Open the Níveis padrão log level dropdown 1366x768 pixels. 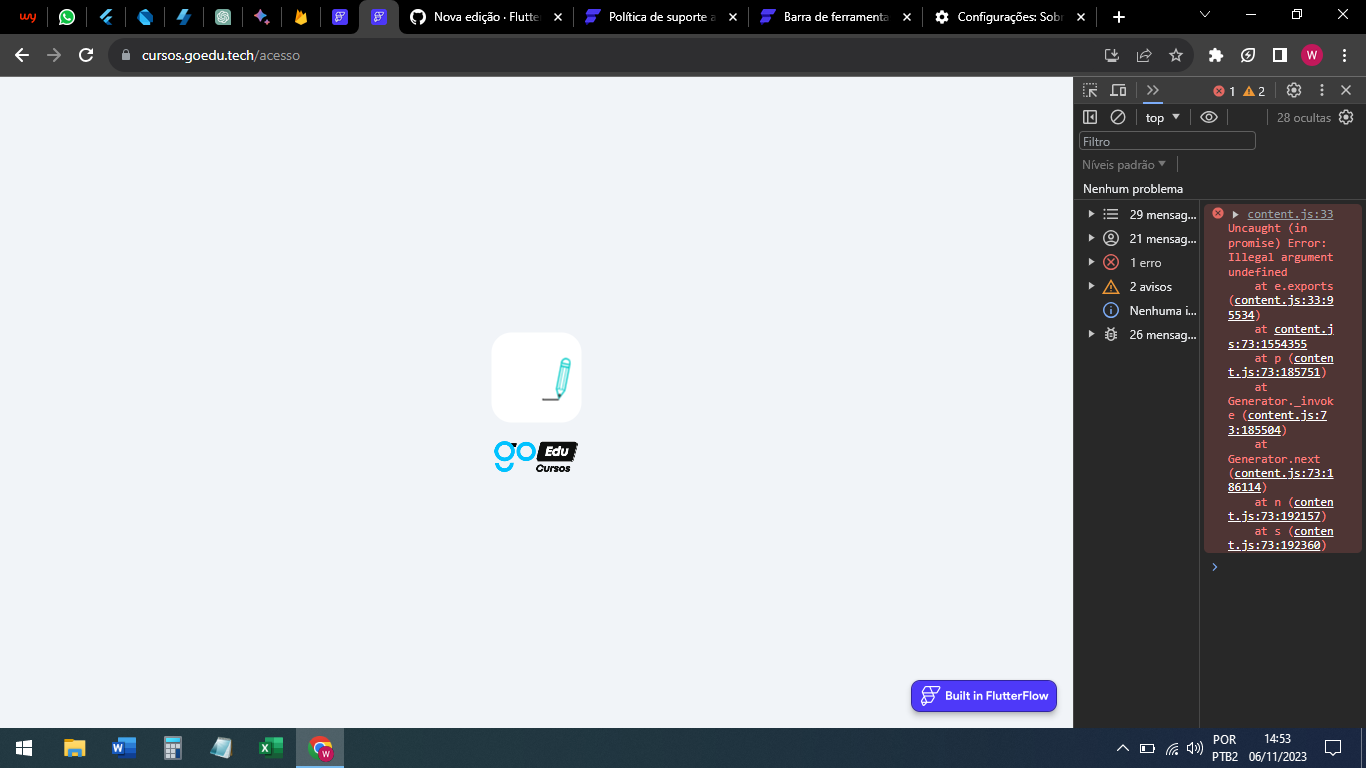(1120, 164)
